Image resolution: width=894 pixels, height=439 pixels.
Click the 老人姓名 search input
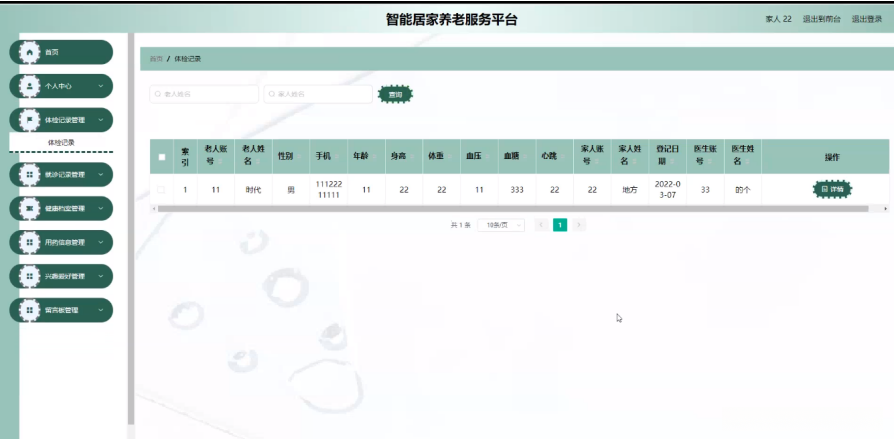[204, 94]
